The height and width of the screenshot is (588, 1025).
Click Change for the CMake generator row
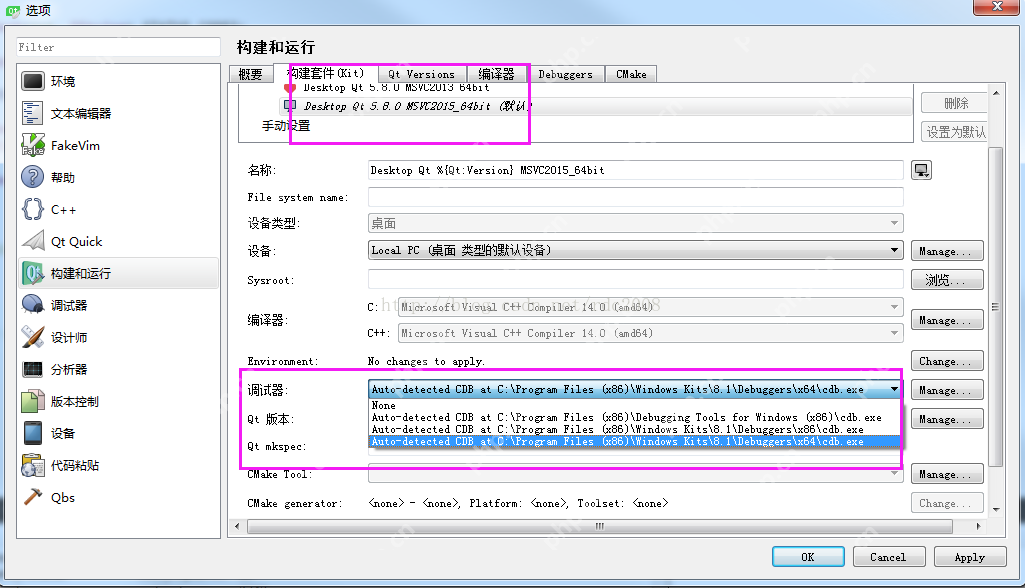coord(947,503)
